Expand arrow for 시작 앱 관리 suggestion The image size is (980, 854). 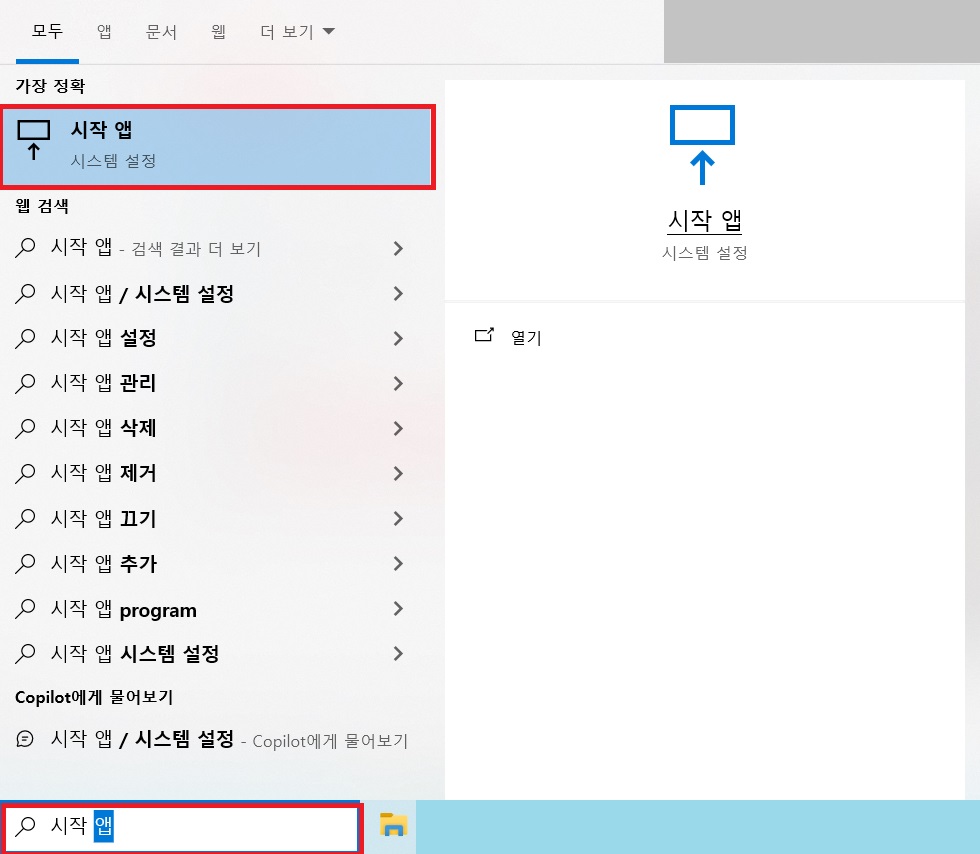tap(398, 383)
